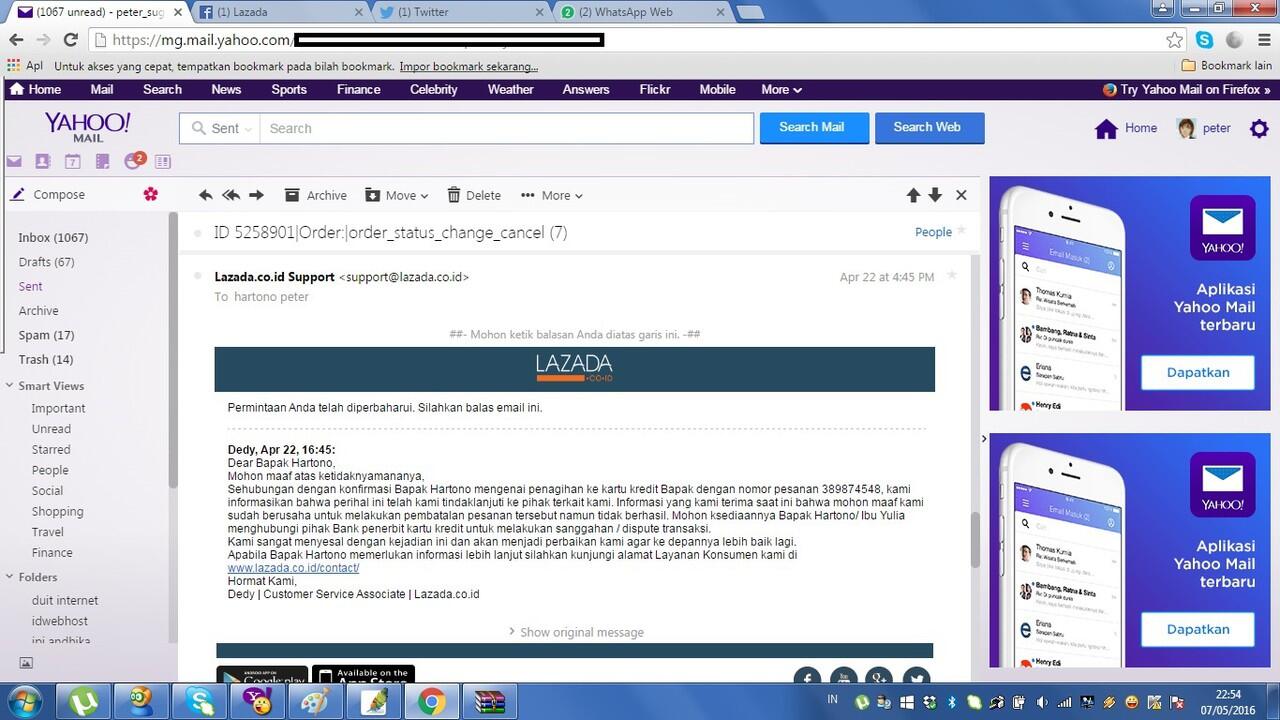1280x720 pixels.
Task: Click Impor bookmark sekarang link
Action: click(468, 66)
